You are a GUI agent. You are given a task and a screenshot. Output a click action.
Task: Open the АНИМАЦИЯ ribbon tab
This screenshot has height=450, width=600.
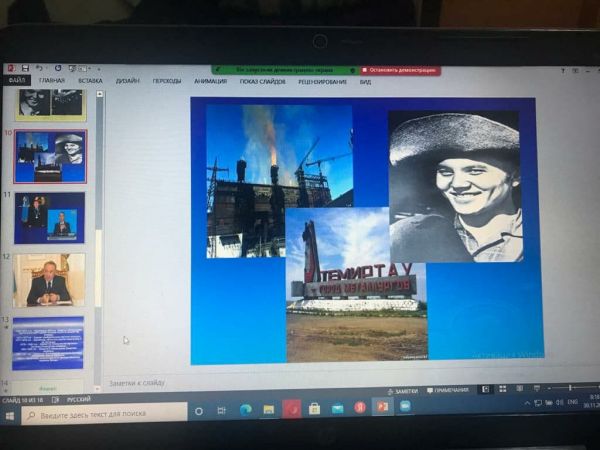click(x=210, y=81)
